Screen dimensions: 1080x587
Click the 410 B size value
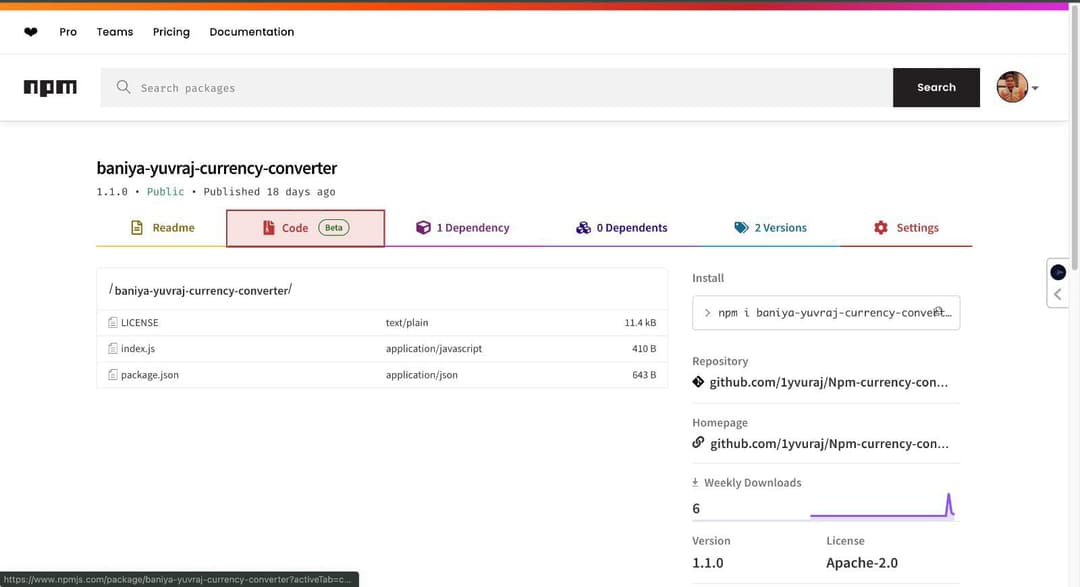(644, 349)
